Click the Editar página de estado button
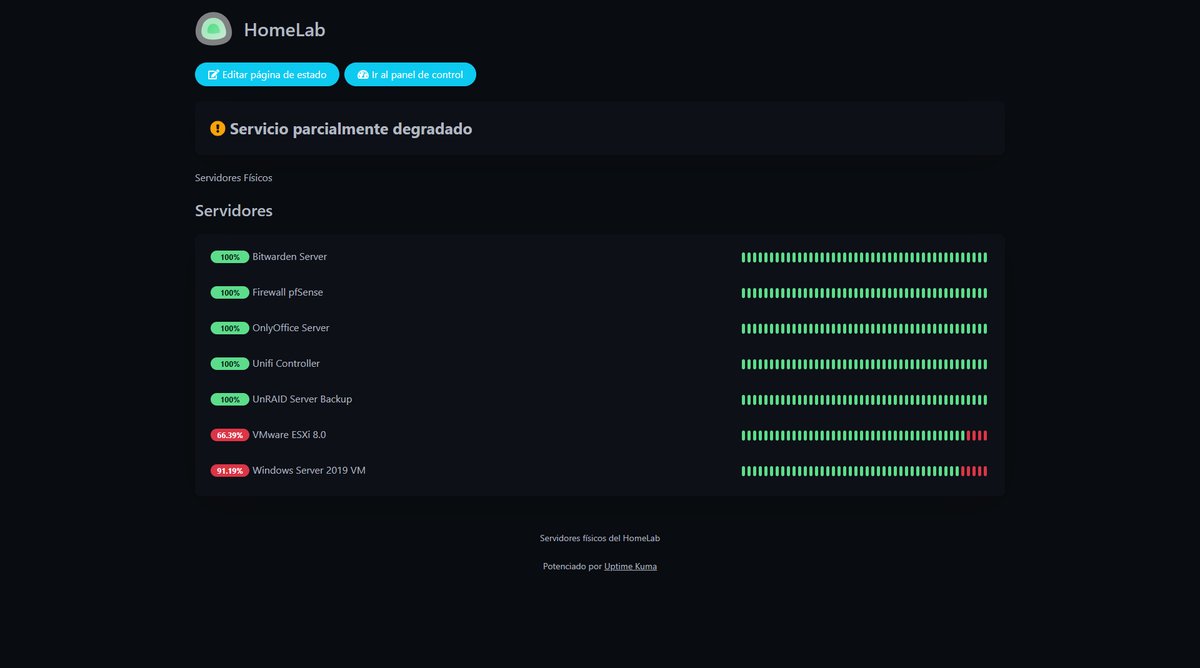Viewport: 1200px width, 668px height. point(266,74)
